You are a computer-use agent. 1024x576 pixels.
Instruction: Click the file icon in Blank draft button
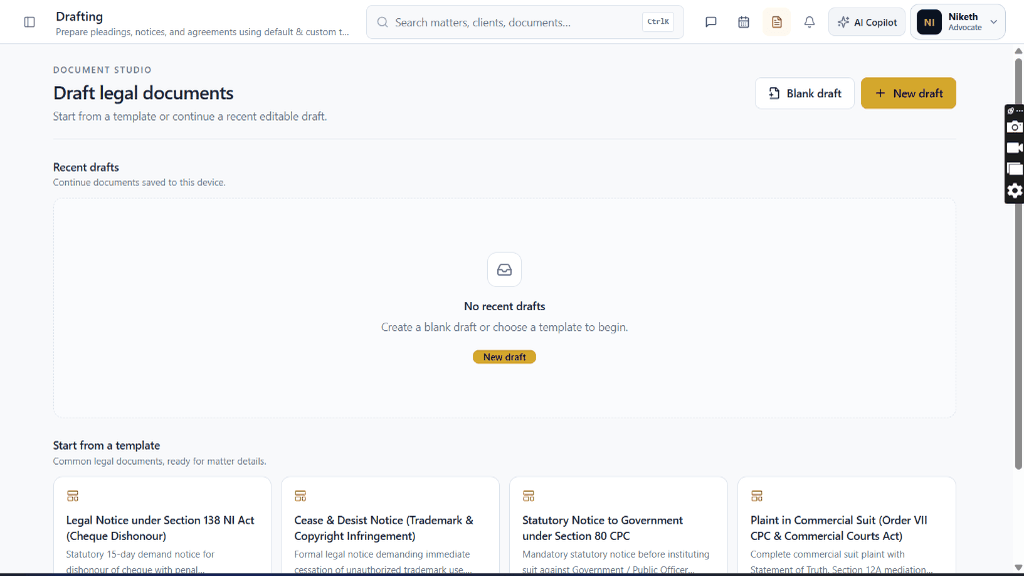pyautogui.click(x=774, y=93)
